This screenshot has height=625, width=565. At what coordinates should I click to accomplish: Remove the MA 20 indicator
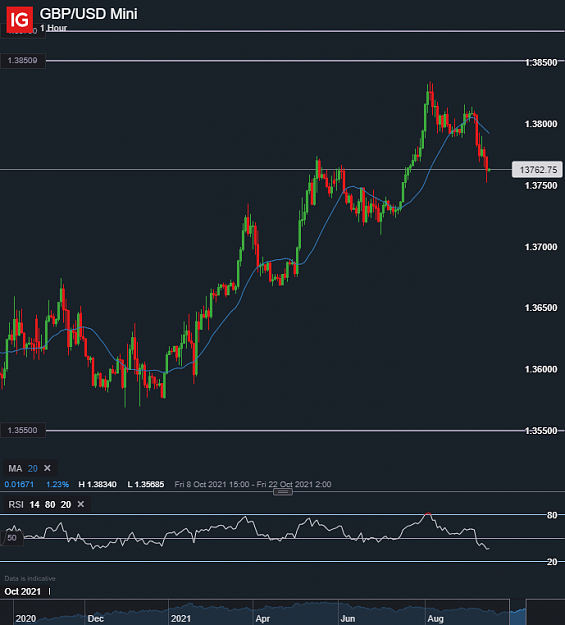47,468
